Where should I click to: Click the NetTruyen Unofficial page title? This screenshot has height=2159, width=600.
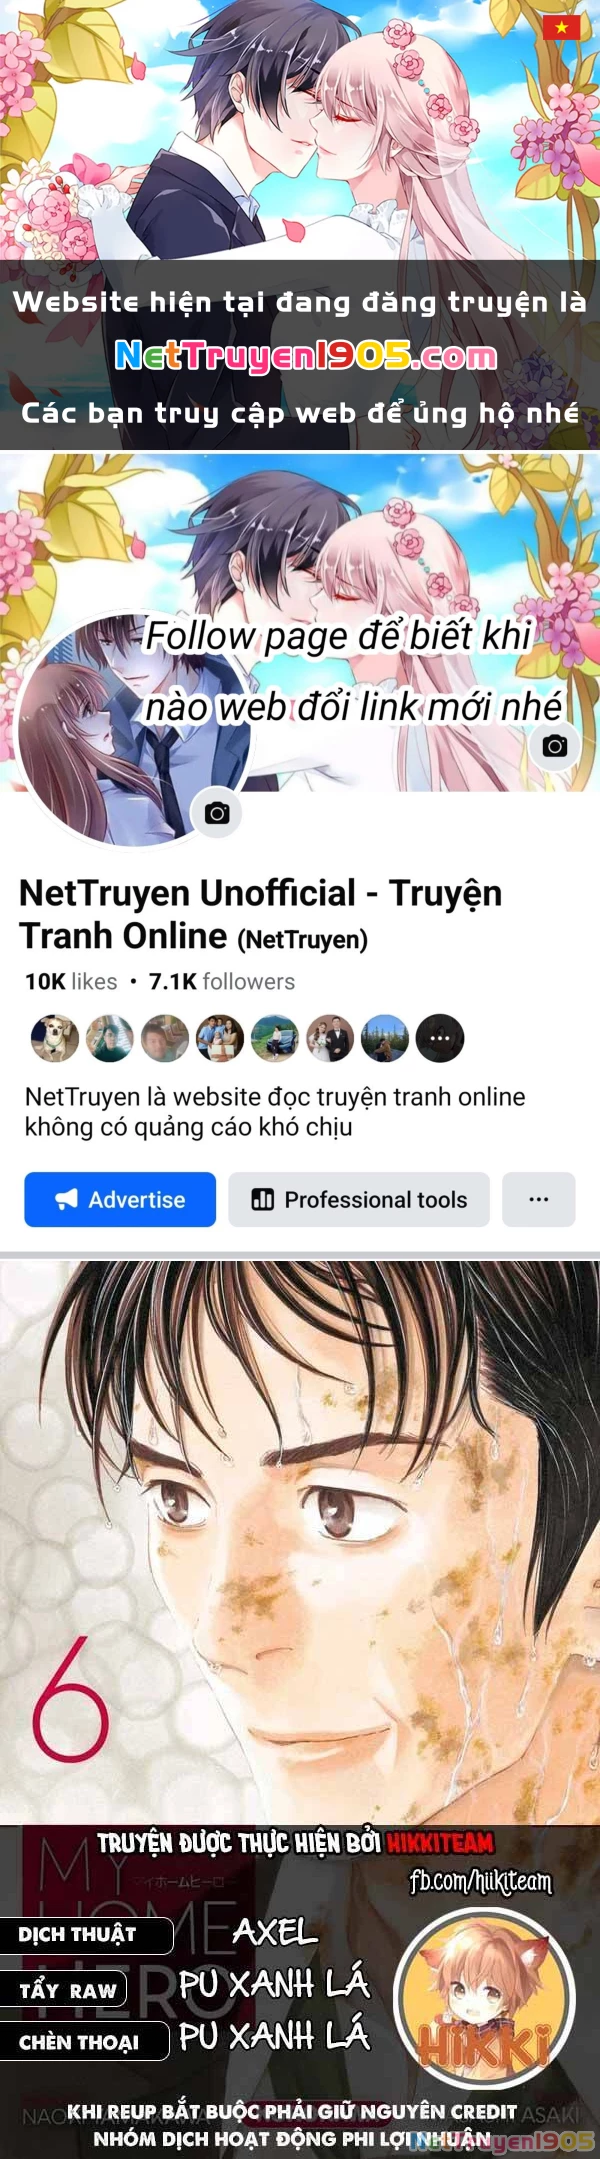(x=260, y=914)
